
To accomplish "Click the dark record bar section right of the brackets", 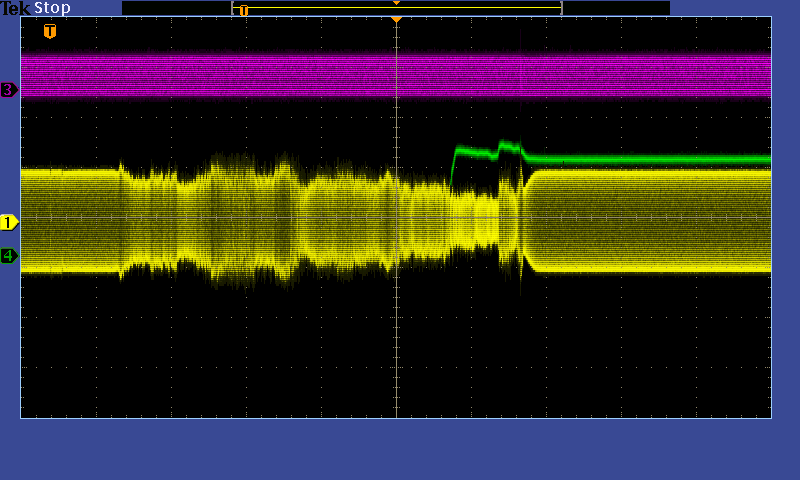I will pyautogui.click(x=615, y=8).
